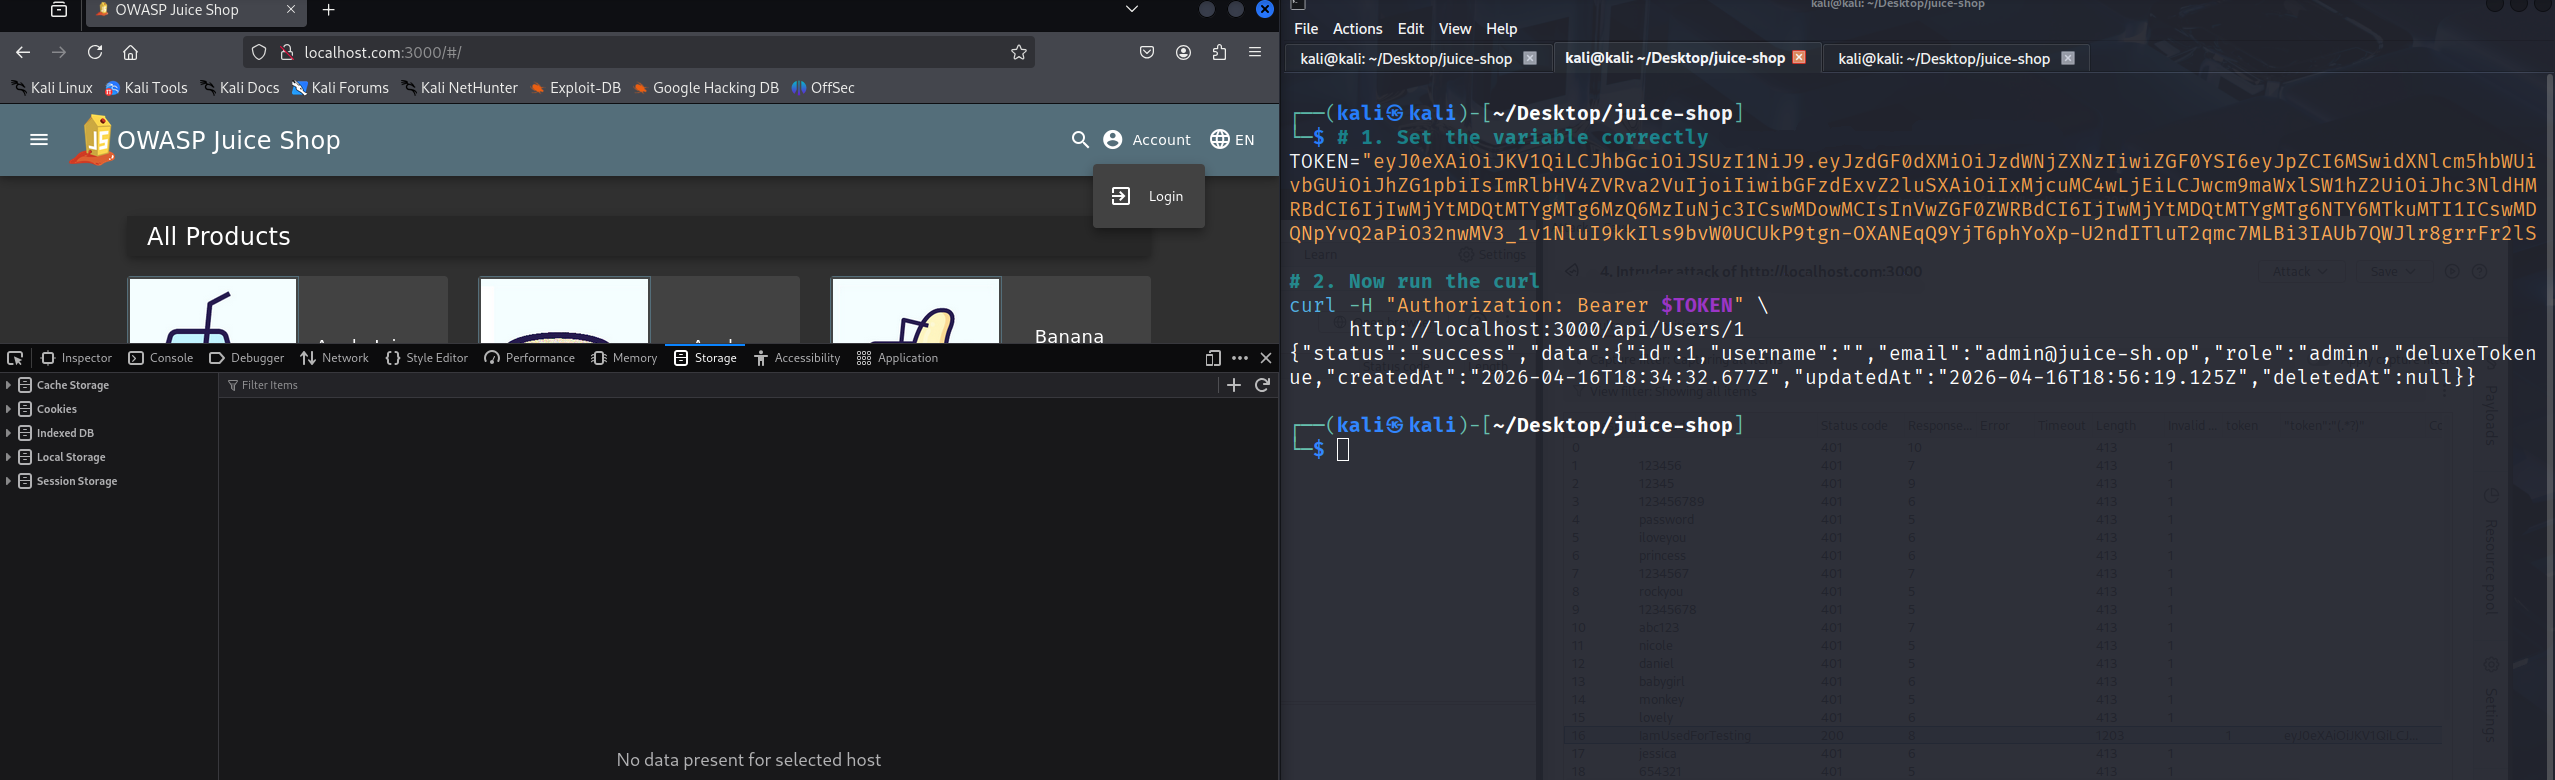Expand the Cache Storage tree node
This screenshot has width=2555, height=780.
pyautogui.click(x=9, y=385)
